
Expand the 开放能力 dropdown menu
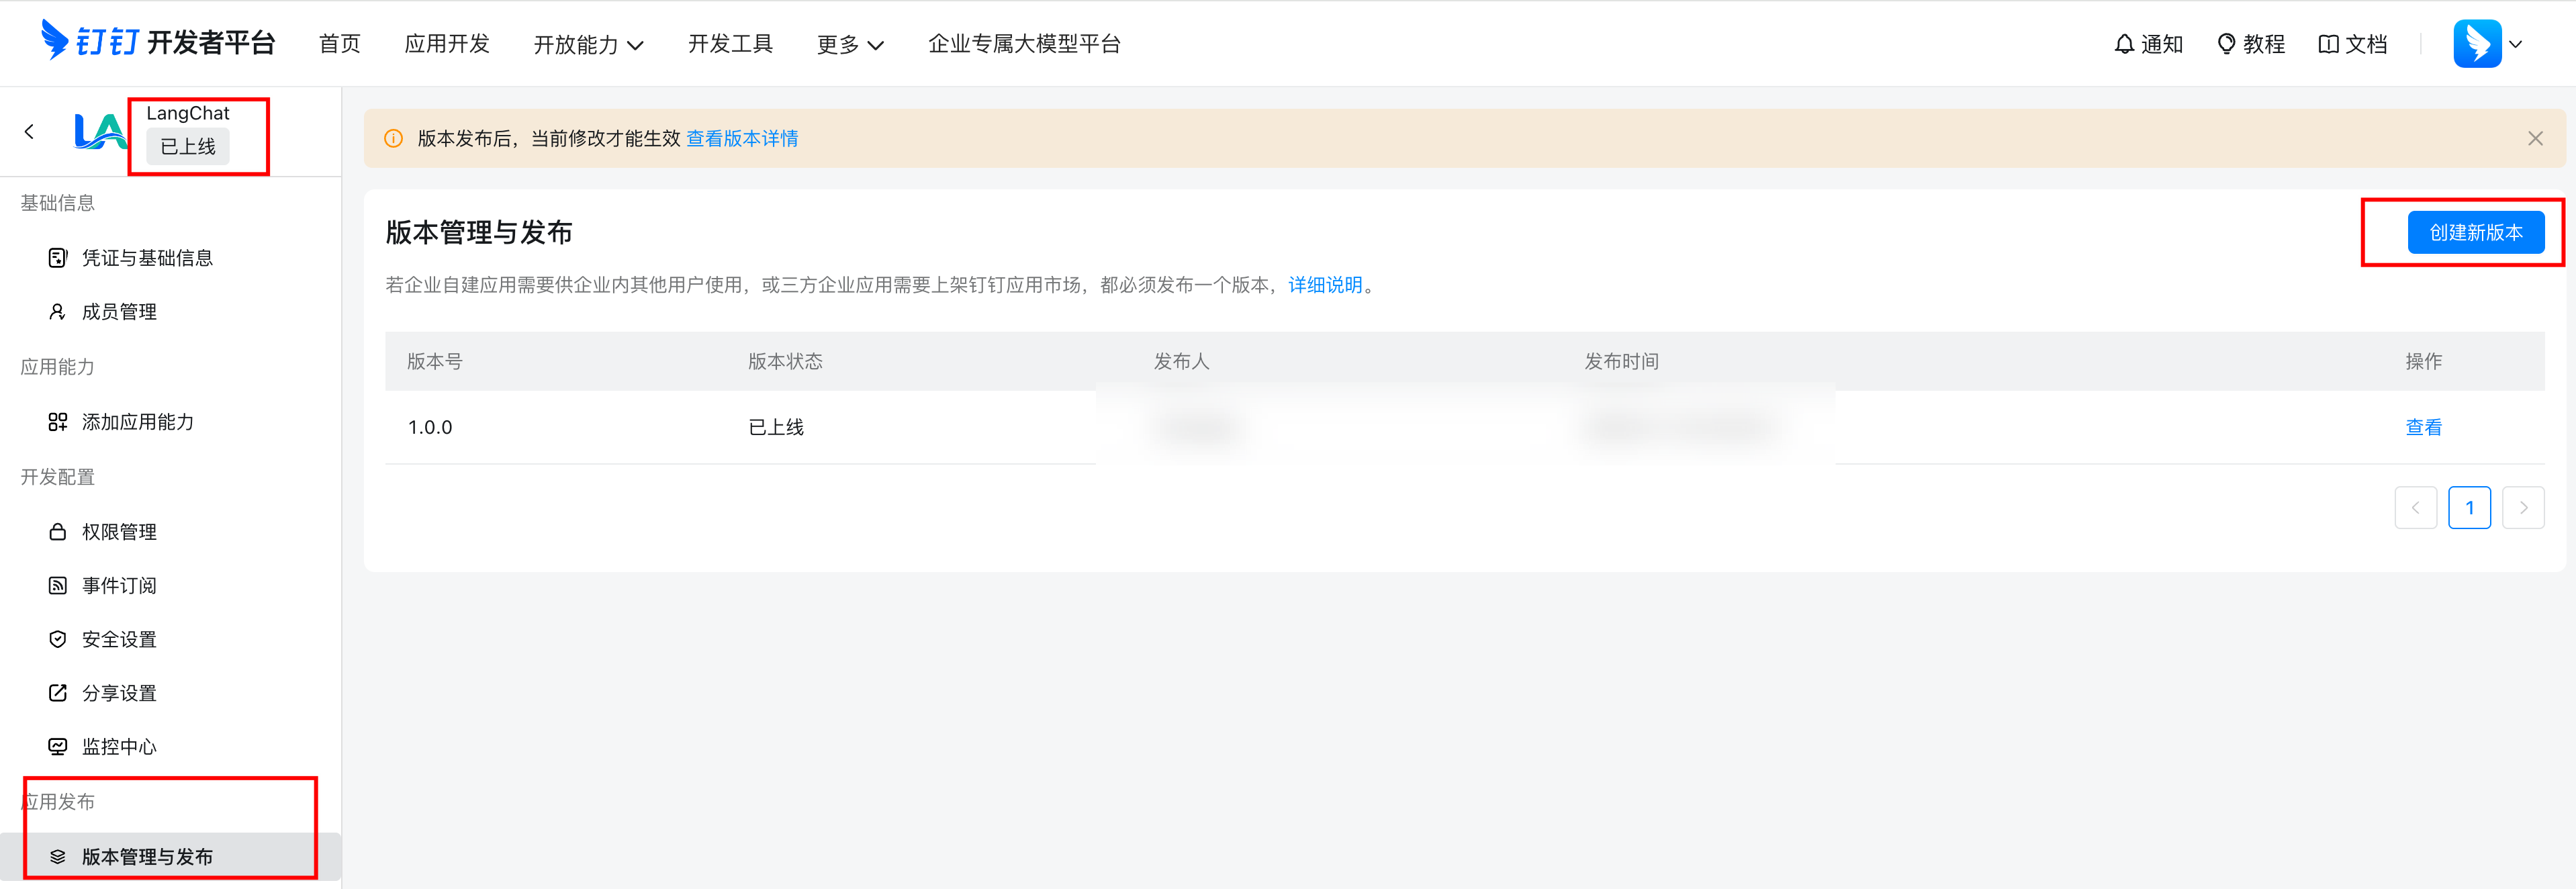tap(588, 44)
